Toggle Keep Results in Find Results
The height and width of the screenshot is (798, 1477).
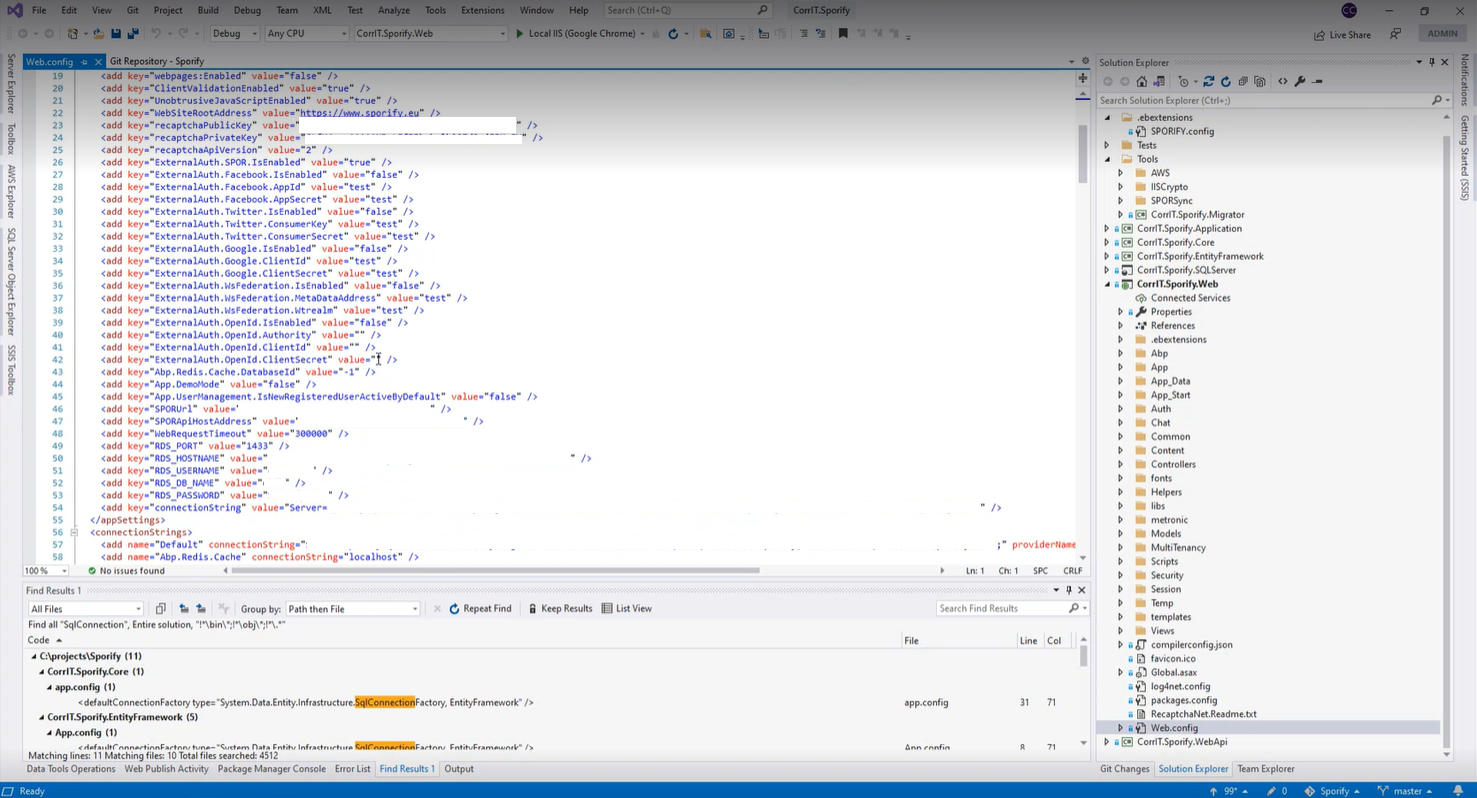click(560, 609)
